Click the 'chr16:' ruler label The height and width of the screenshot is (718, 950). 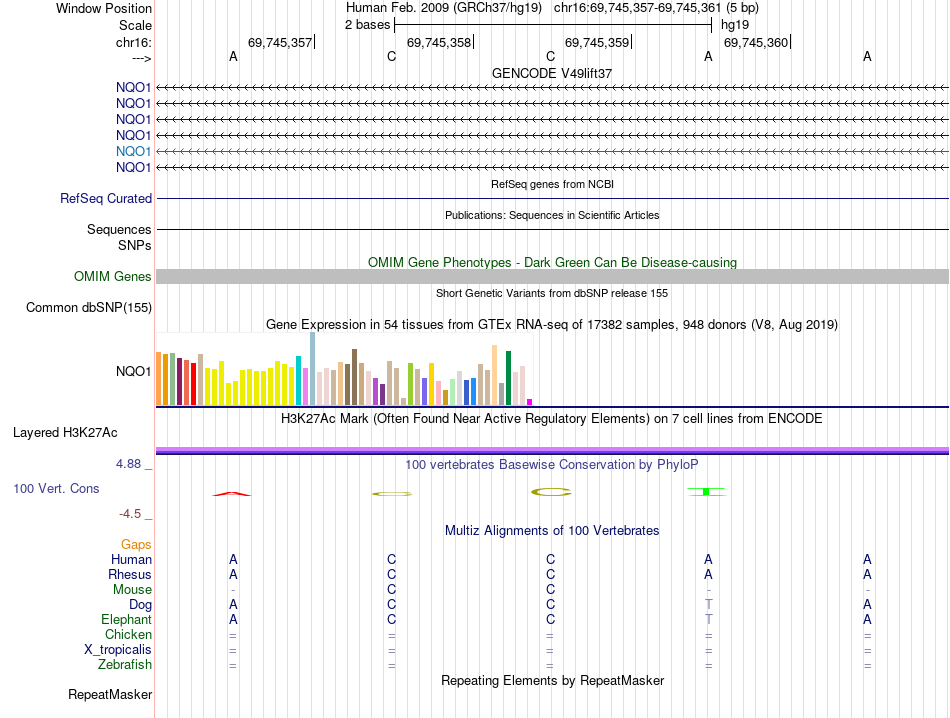click(x=134, y=42)
